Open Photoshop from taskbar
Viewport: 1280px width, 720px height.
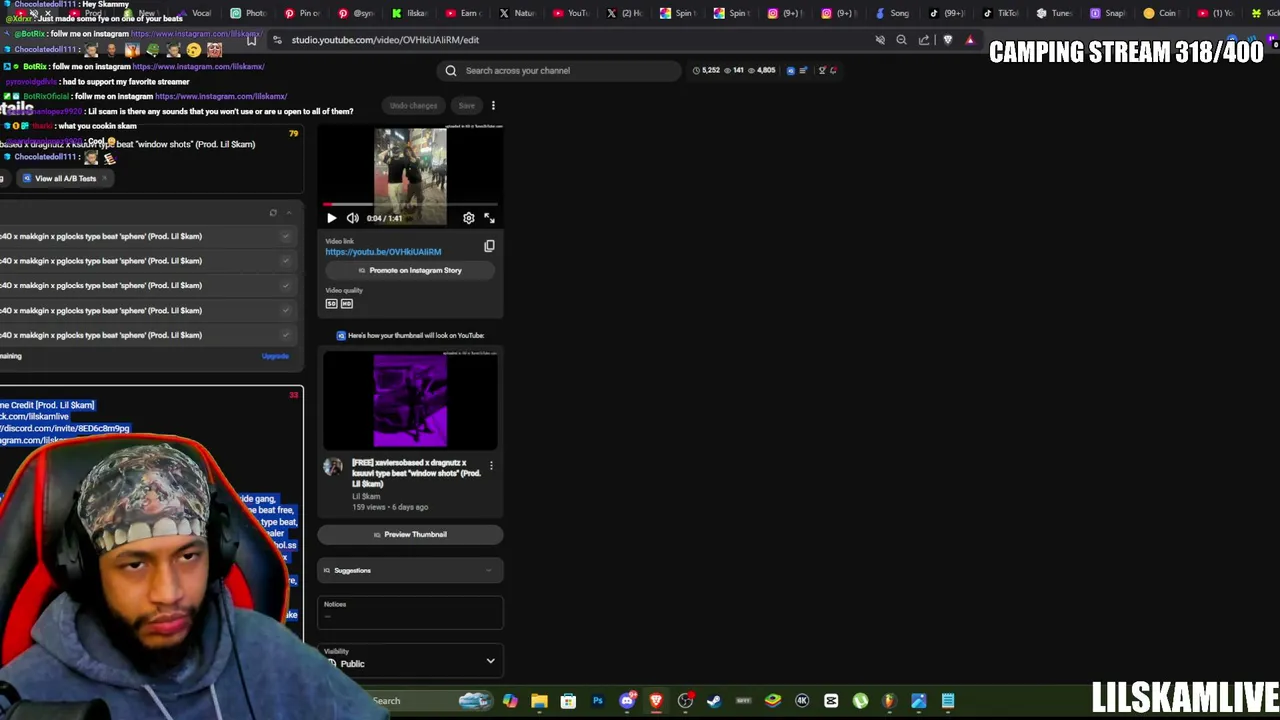coord(598,701)
